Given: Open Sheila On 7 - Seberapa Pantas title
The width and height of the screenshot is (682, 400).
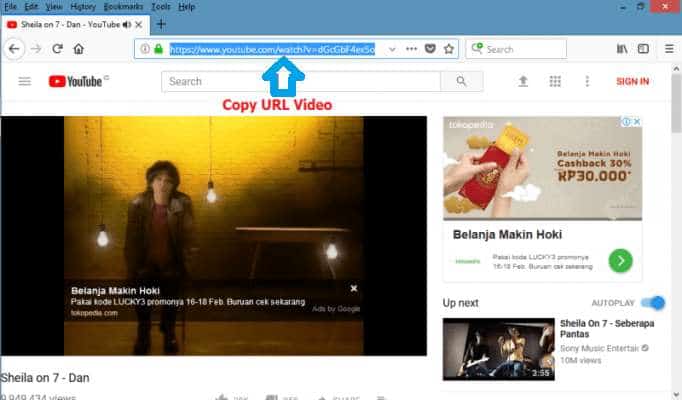Looking at the screenshot, I should pos(607,329).
